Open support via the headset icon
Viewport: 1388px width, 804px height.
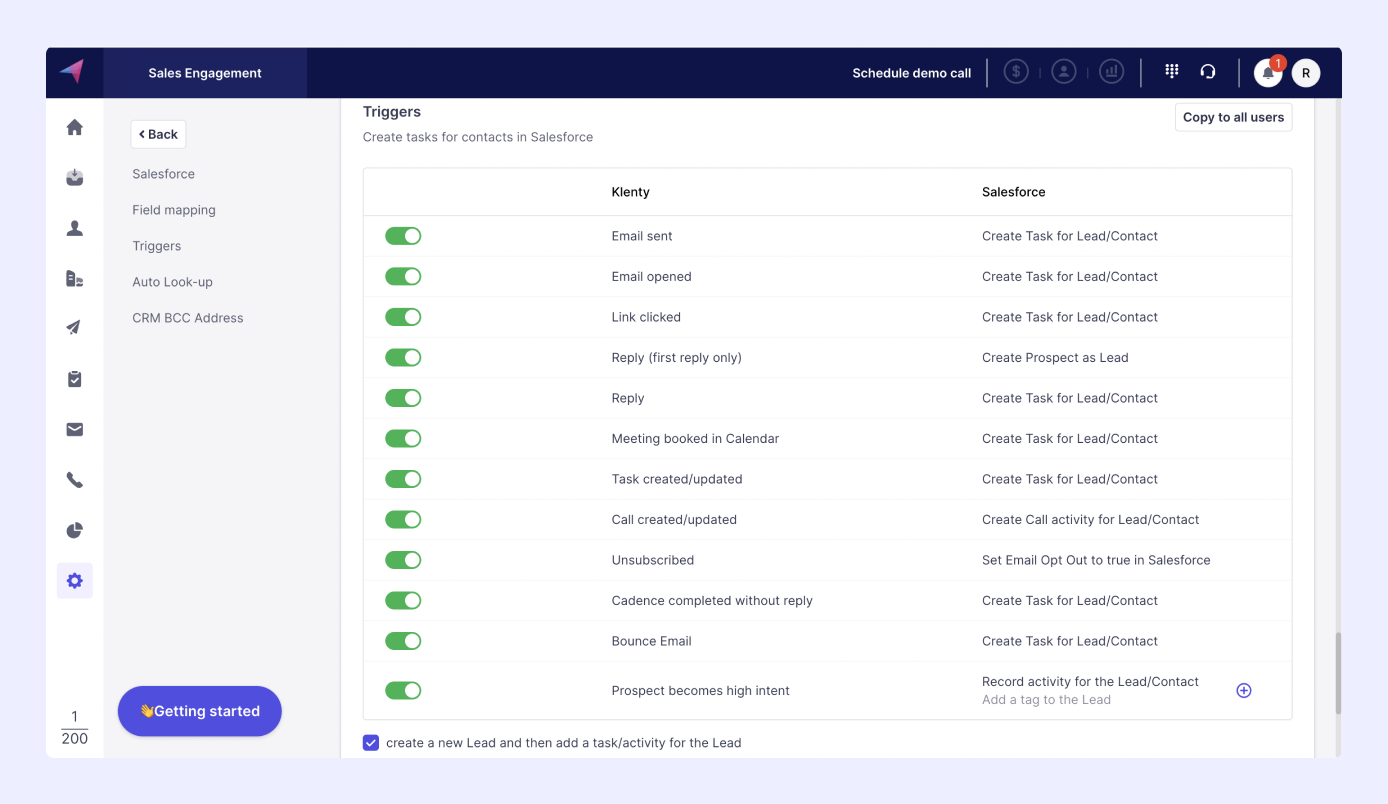[1208, 71]
